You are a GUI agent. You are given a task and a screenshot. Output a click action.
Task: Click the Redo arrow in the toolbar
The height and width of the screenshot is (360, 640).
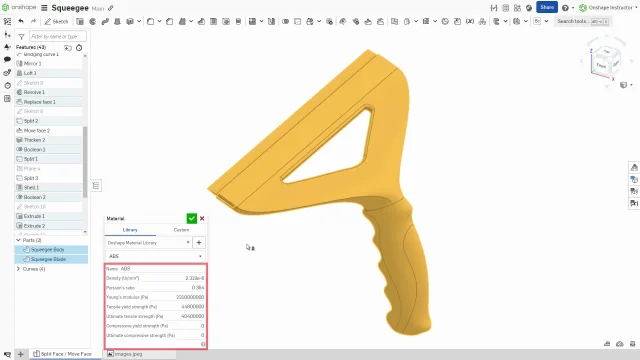tap(33, 21)
